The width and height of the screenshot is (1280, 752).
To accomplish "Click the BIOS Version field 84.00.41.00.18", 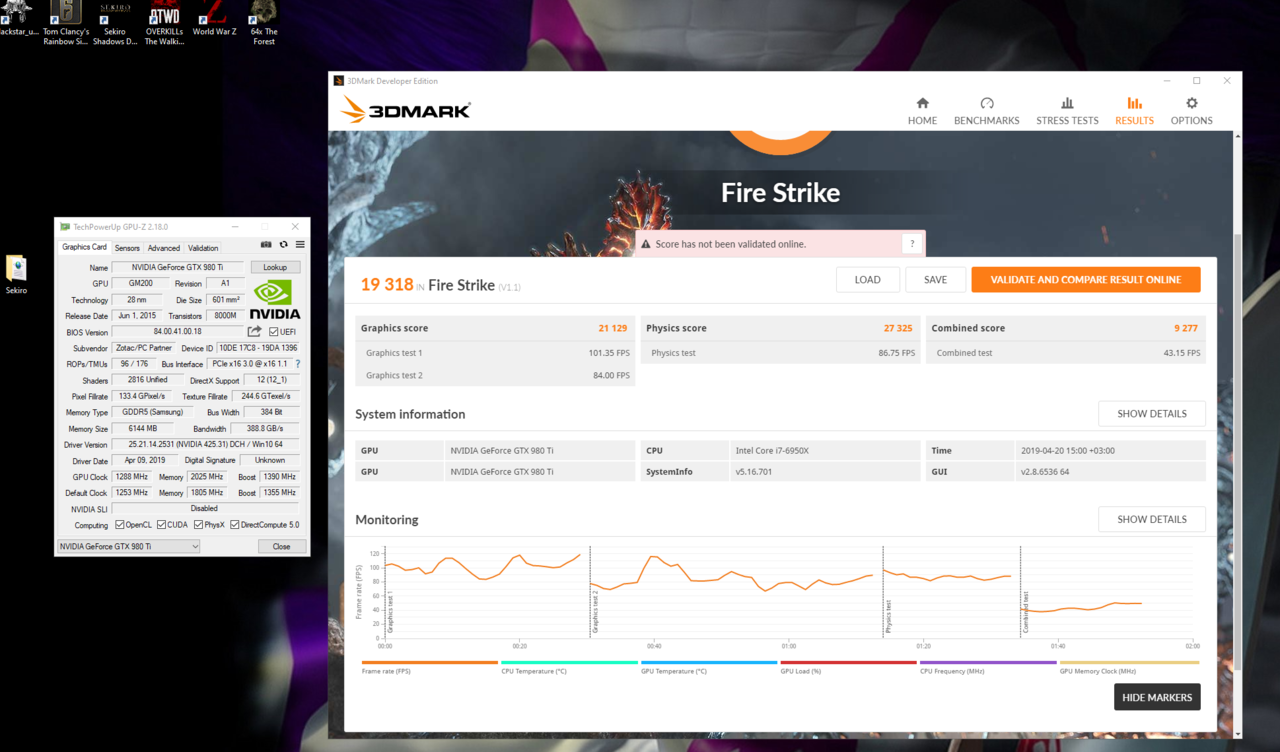I will [x=178, y=332].
